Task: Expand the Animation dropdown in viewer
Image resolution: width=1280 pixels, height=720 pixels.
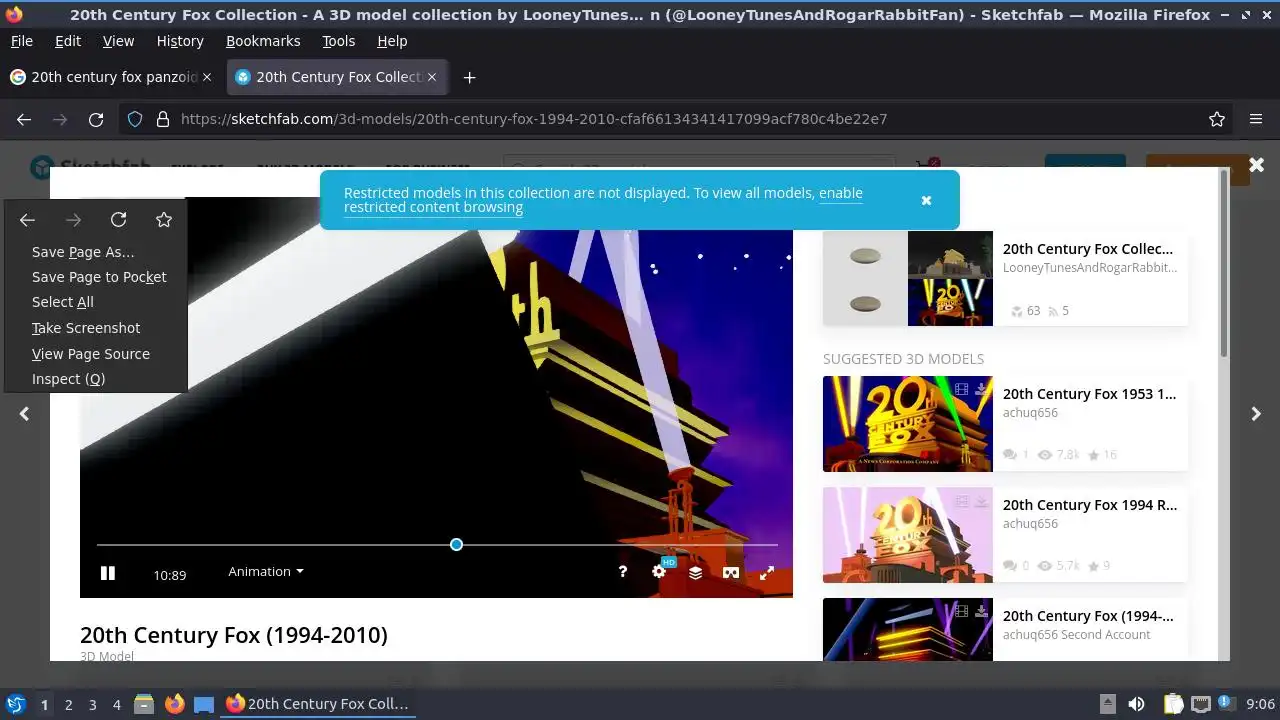Action: [x=265, y=571]
